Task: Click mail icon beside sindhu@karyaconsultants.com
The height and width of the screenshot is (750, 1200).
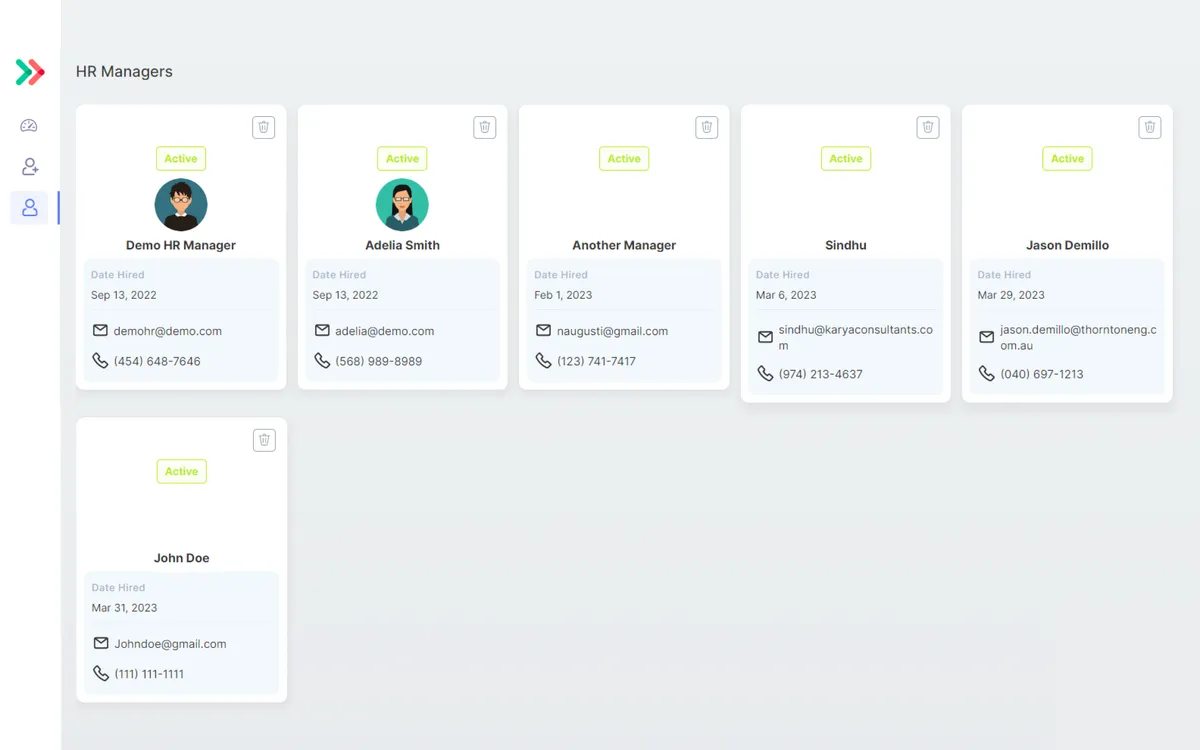Action: (765, 338)
